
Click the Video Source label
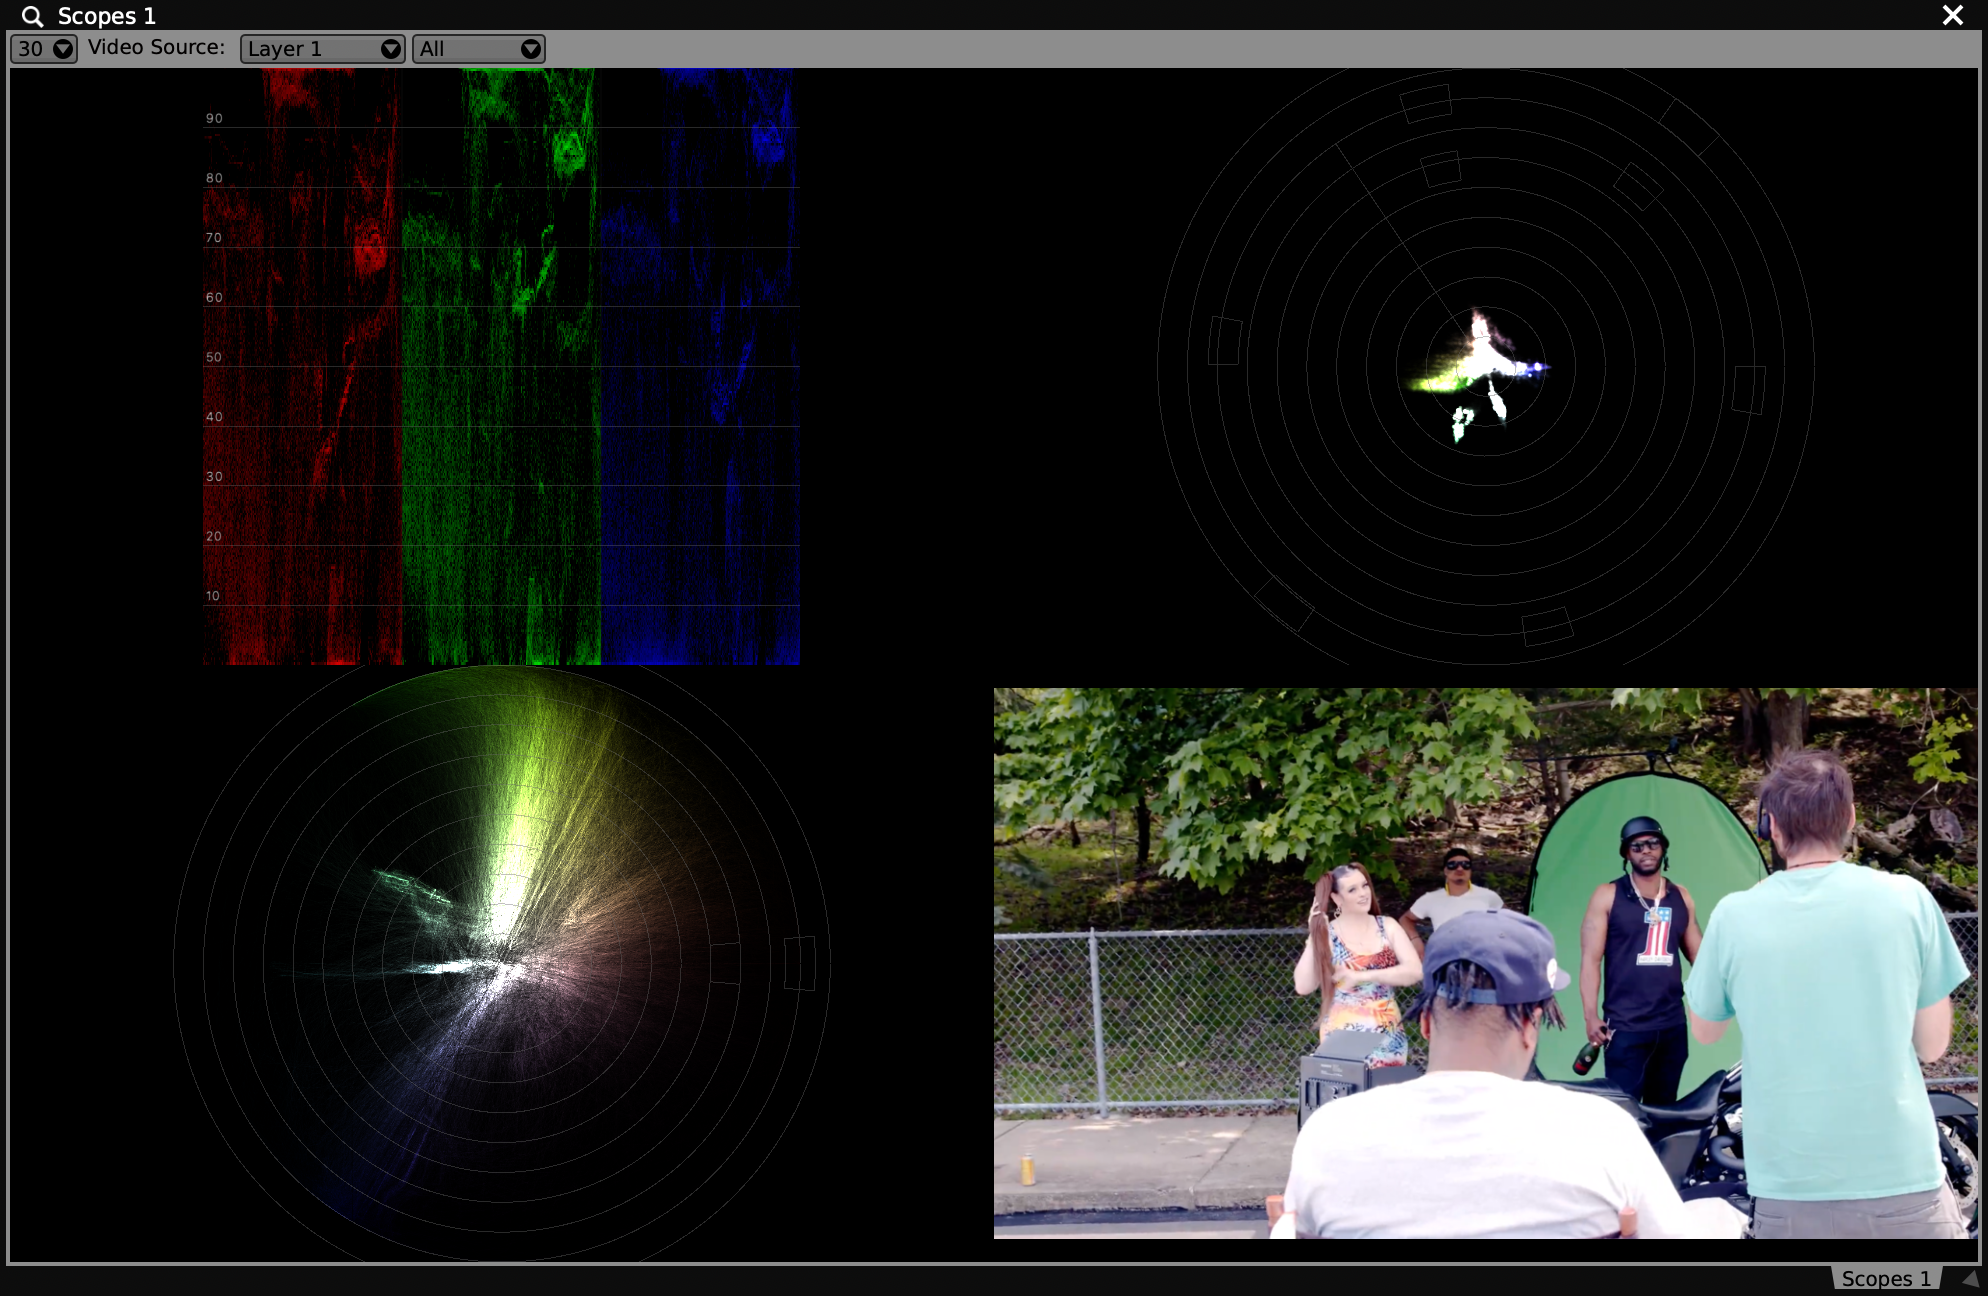point(156,47)
